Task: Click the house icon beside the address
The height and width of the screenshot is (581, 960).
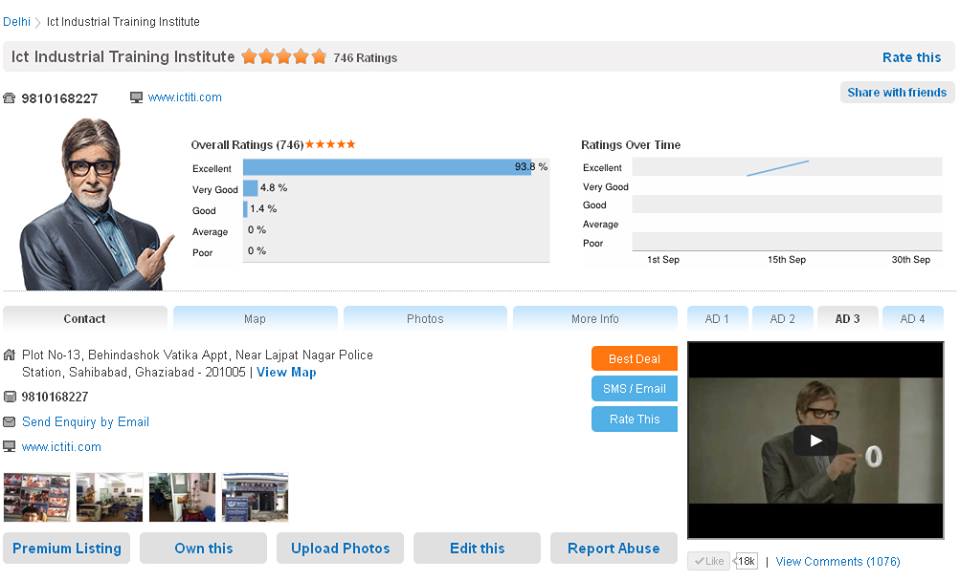Action: (9, 354)
